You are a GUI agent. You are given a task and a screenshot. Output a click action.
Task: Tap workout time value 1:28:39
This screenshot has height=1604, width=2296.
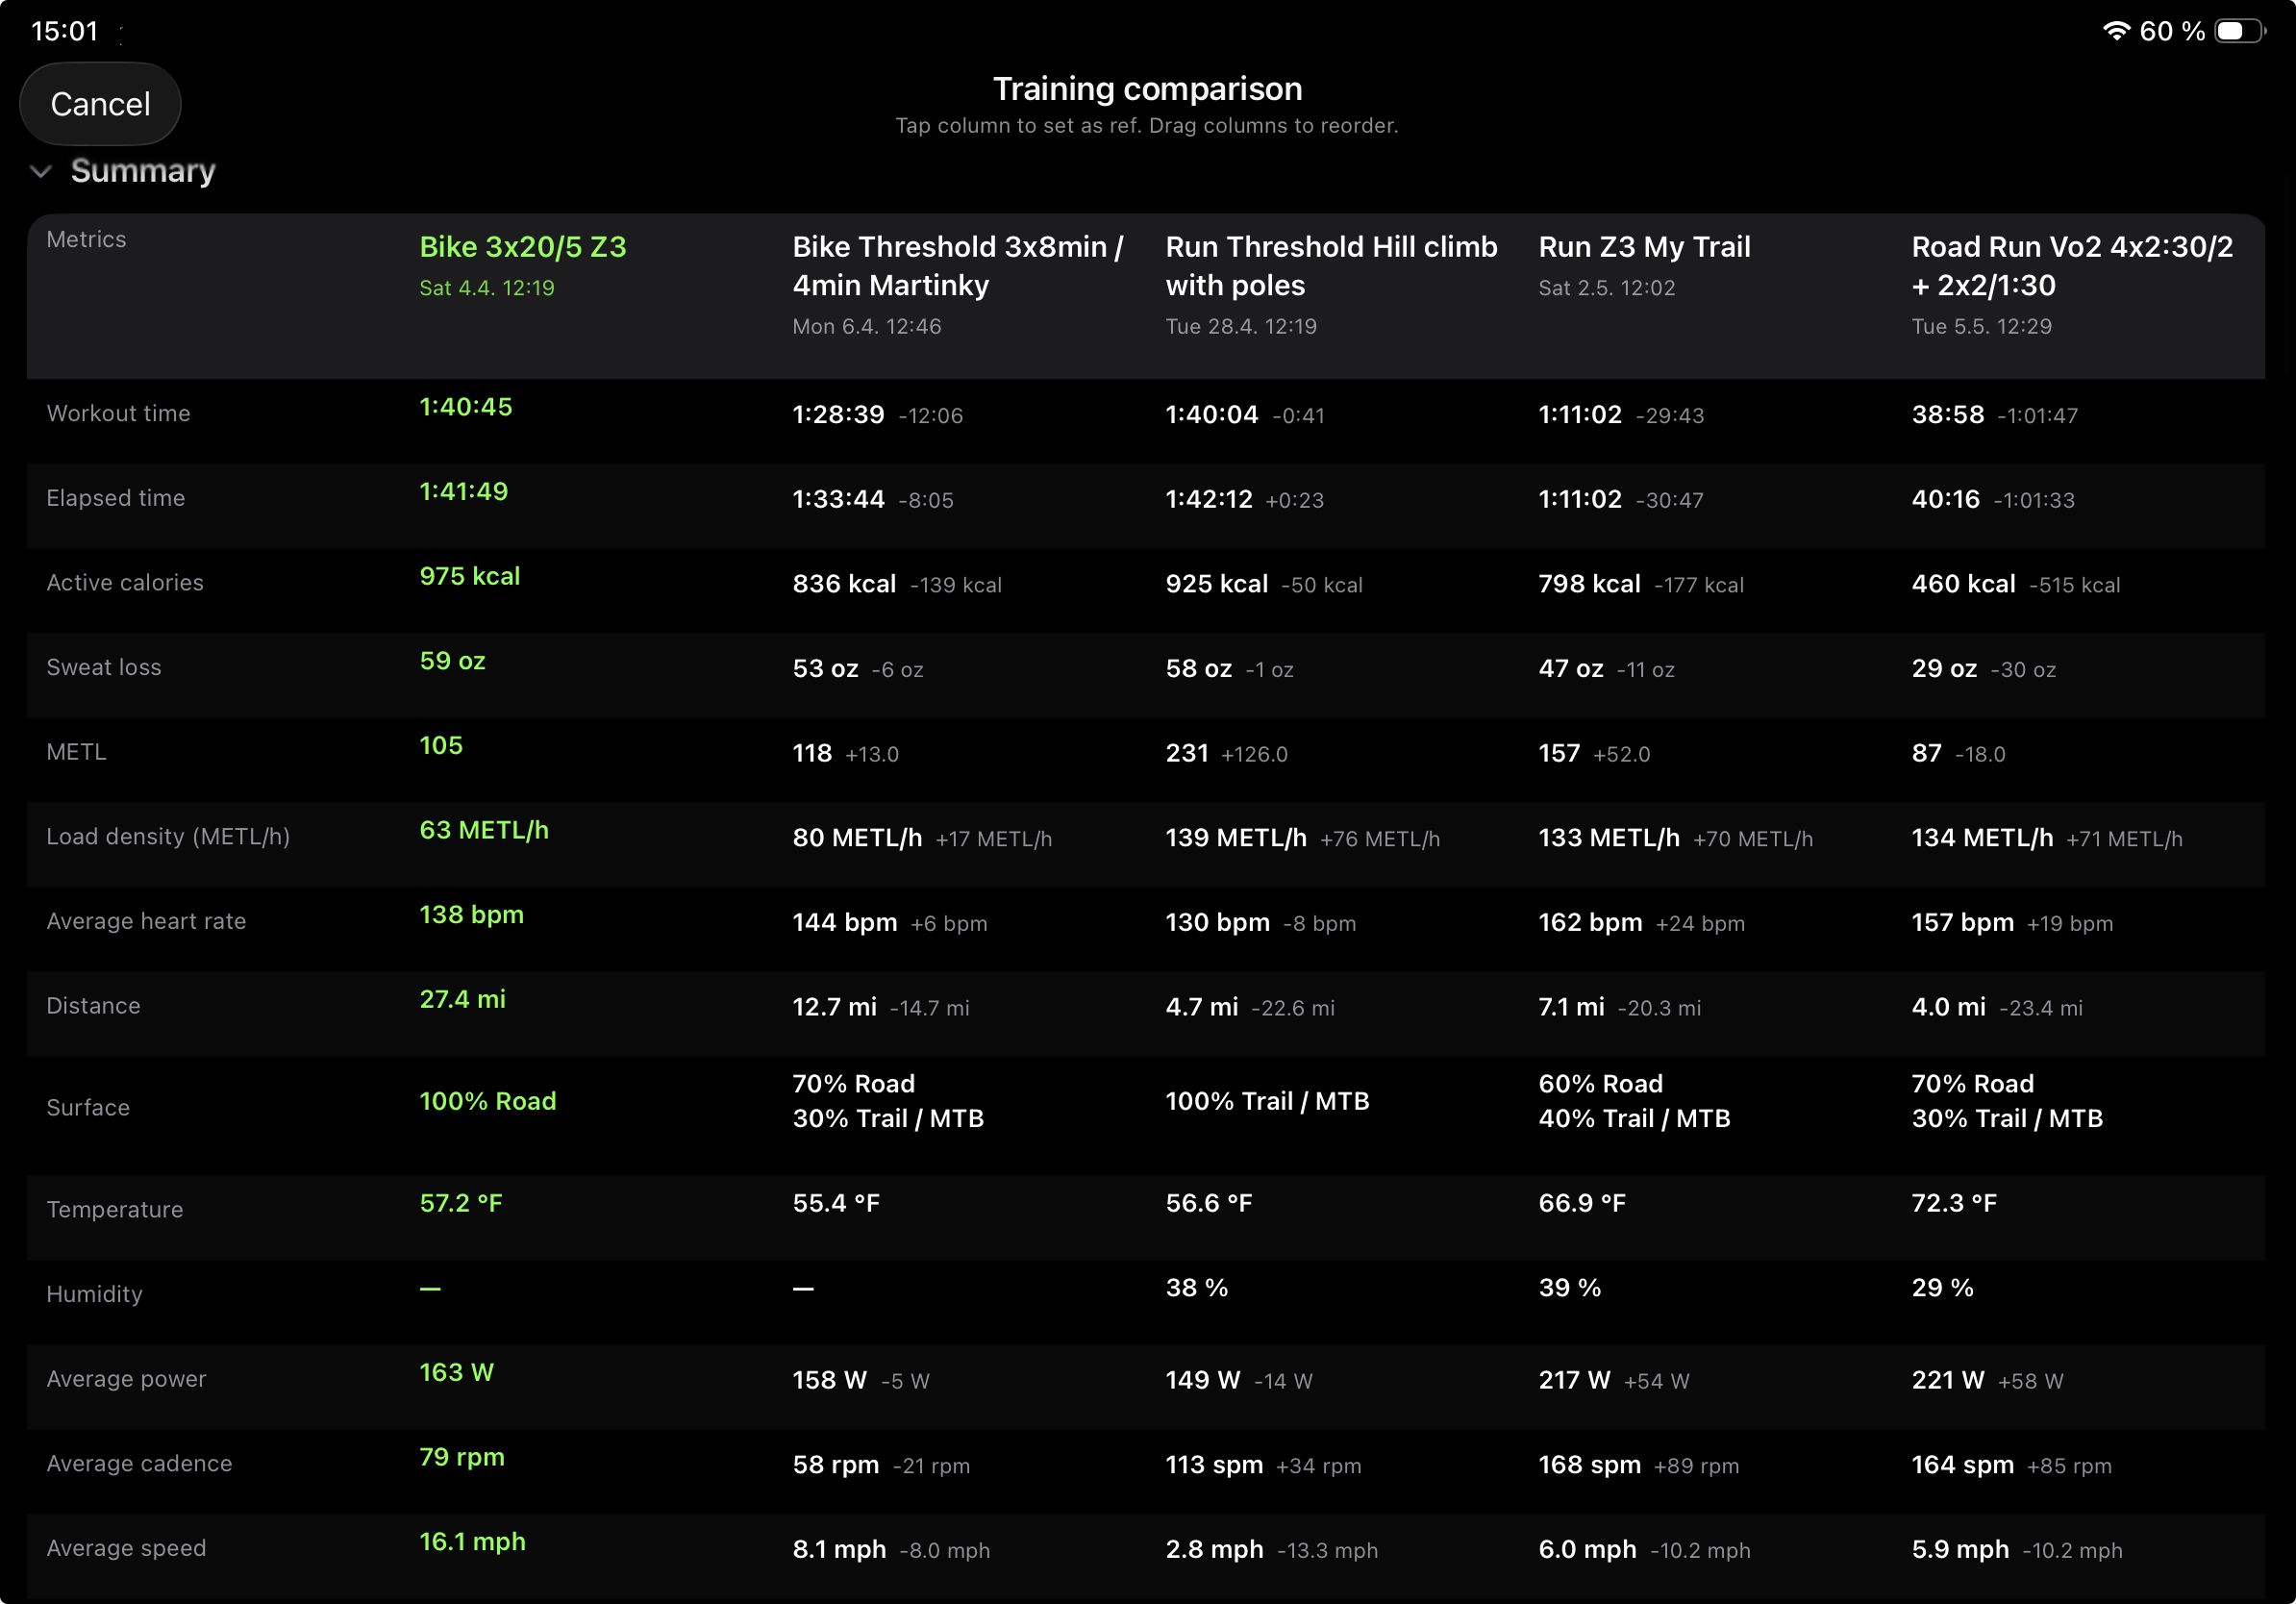click(x=838, y=414)
